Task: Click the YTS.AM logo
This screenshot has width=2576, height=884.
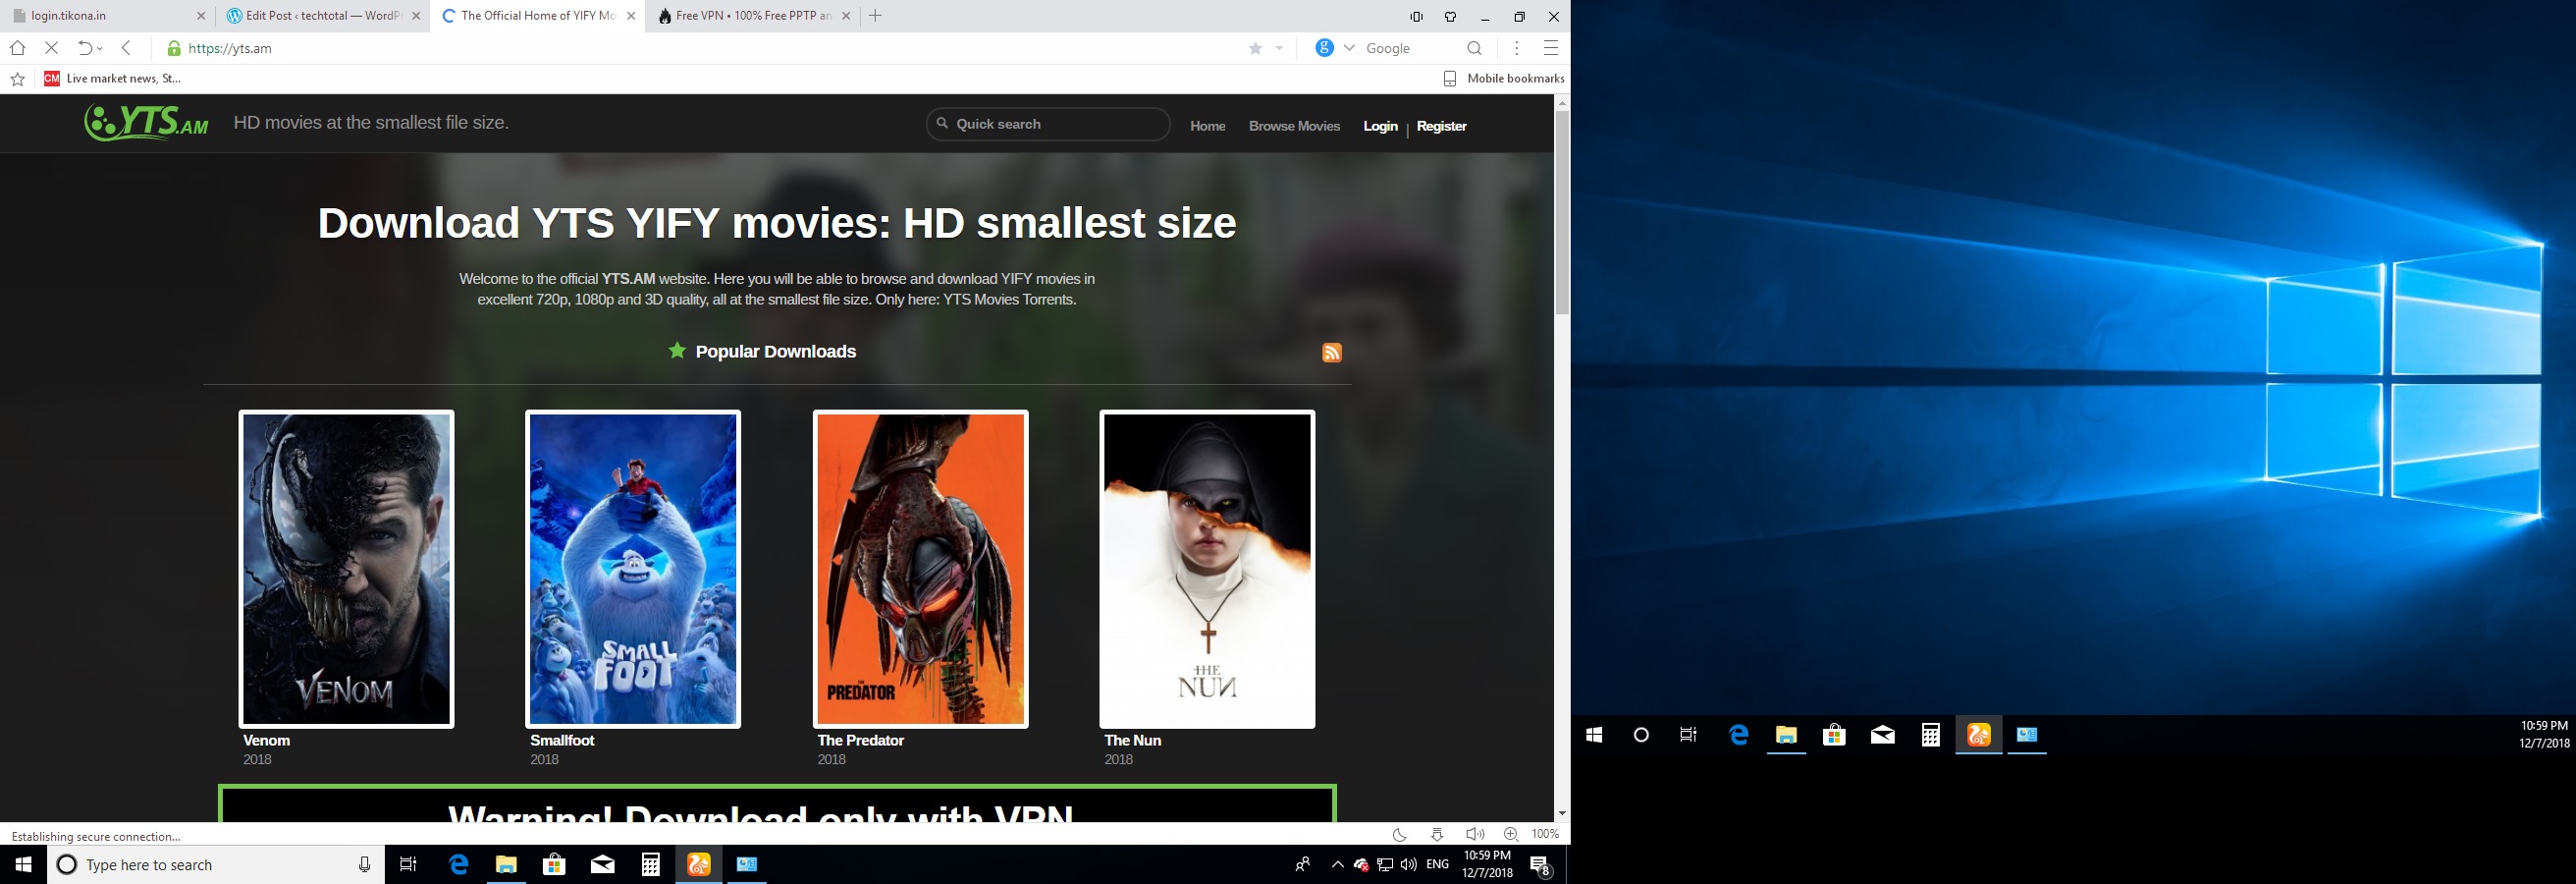Action: click(147, 123)
